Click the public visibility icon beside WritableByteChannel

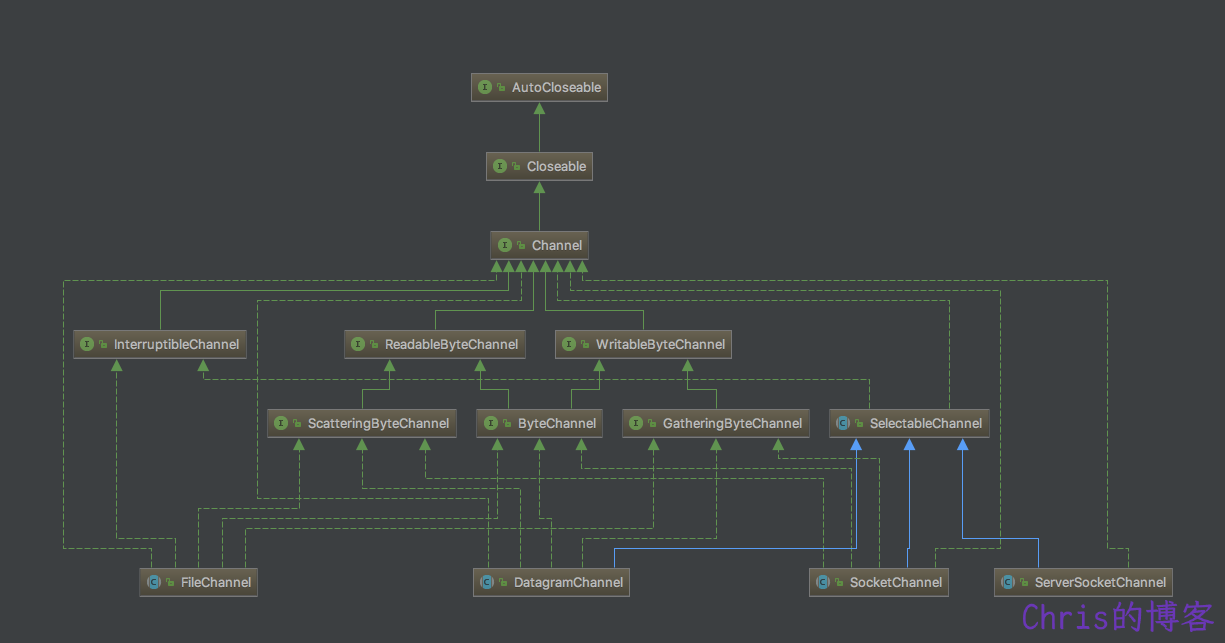(585, 344)
